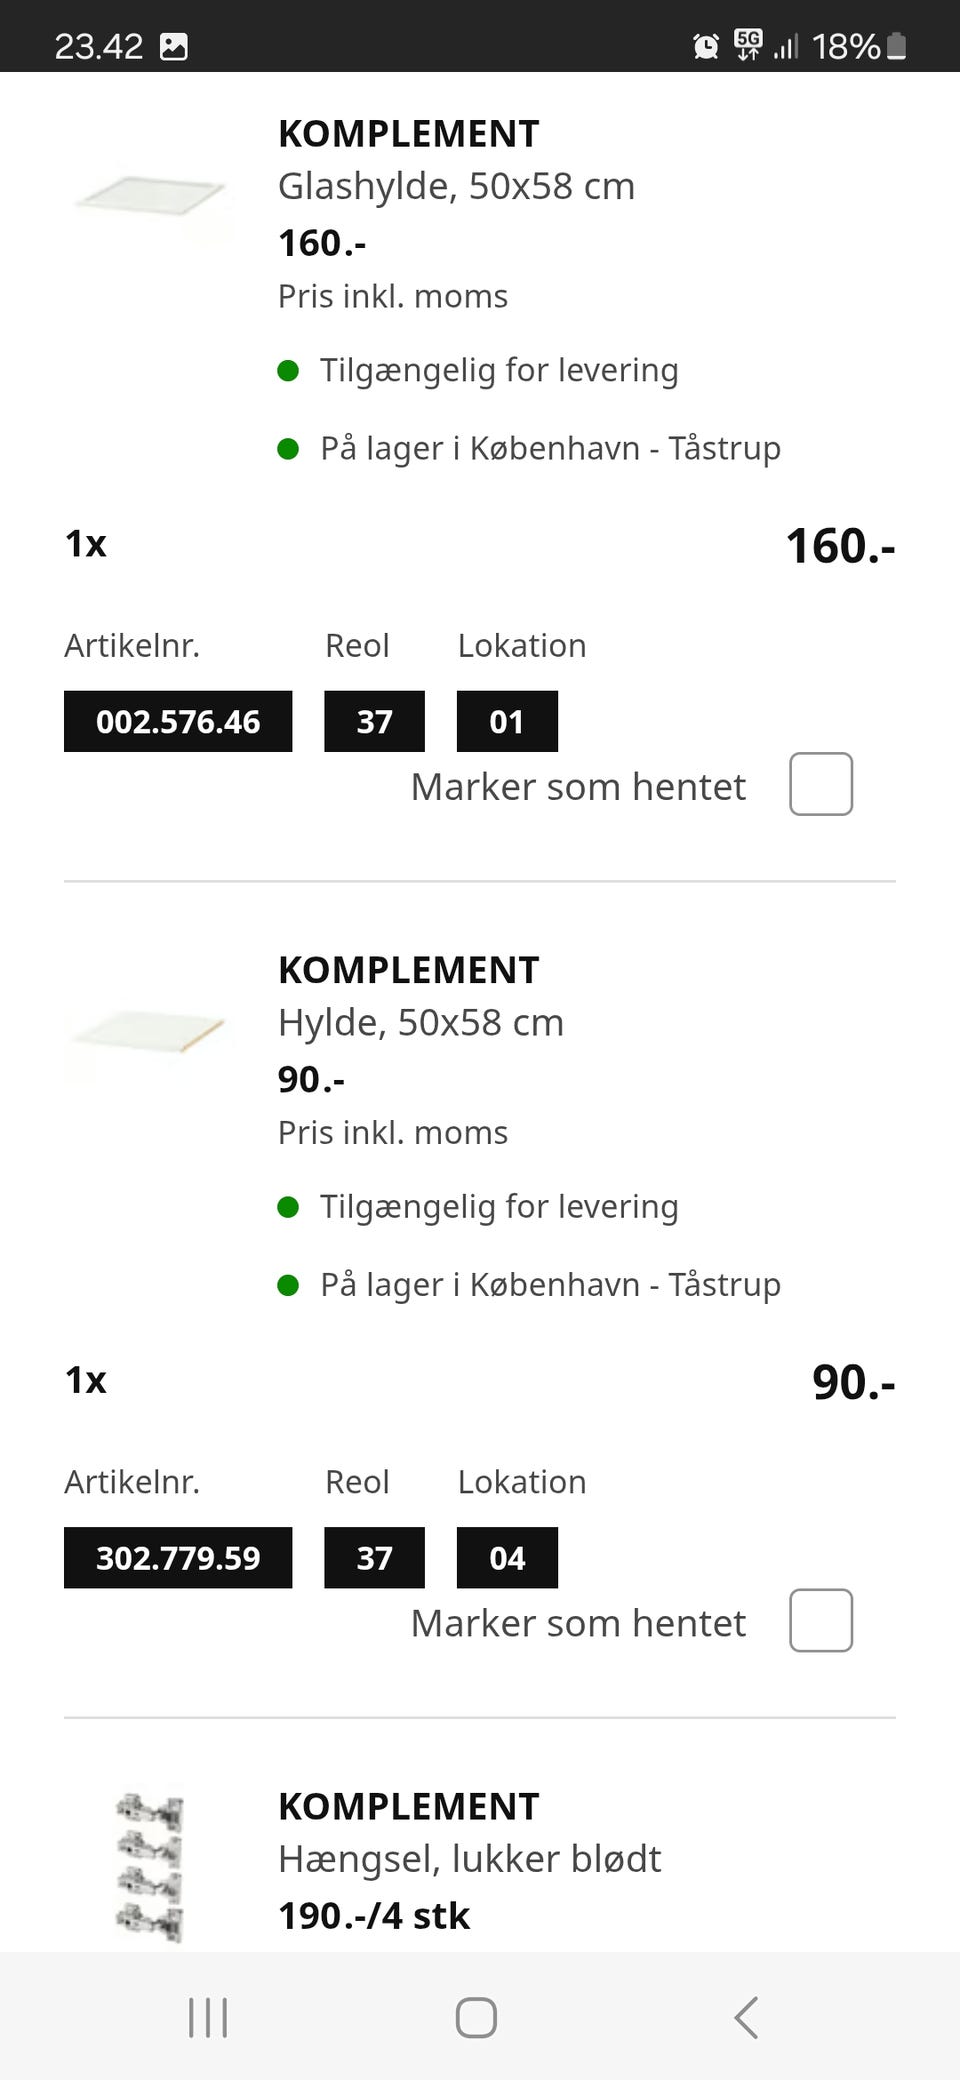Tap the battery icon in status bar
The image size is (960, 2080).
pos(897,46)
